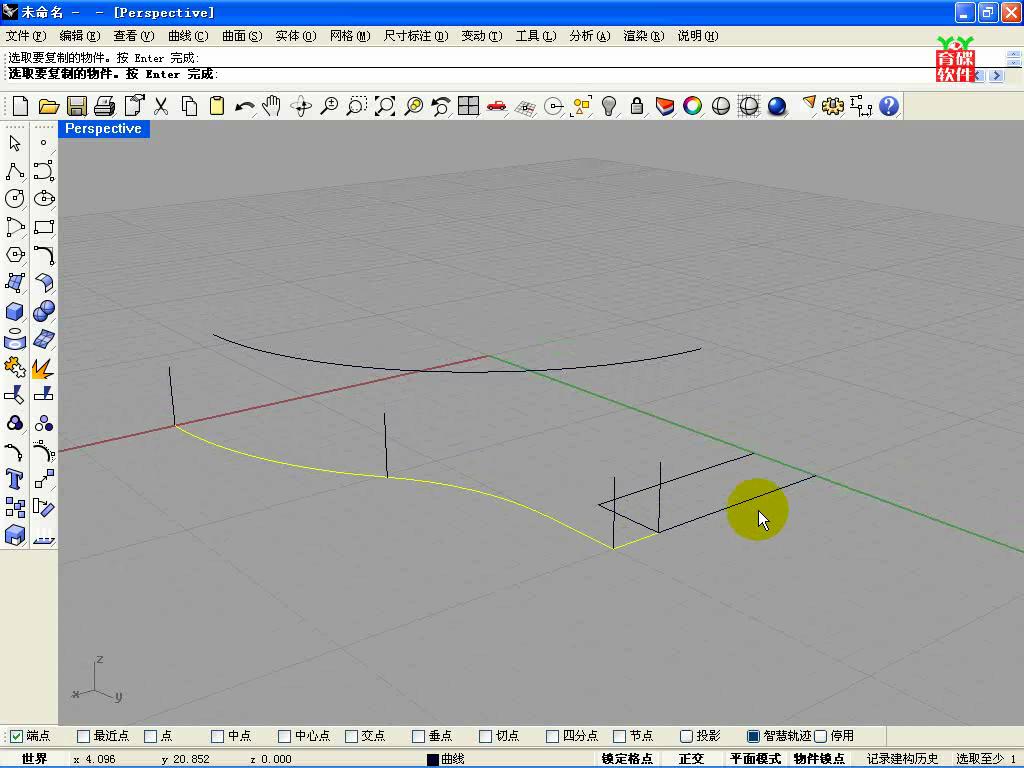Click the Undo arrow icon
Image resolution: width=1024 pixels, height=768 pixels.
245,106
